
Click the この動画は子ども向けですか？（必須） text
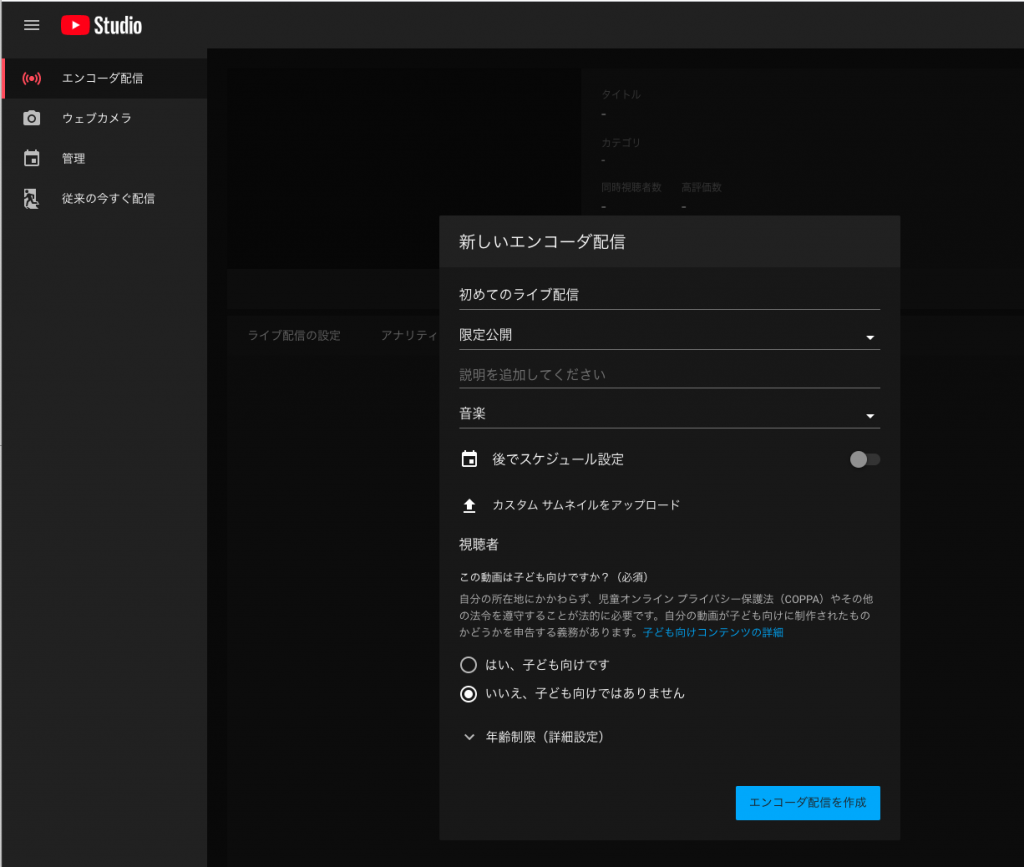click(x=554, y=577)
